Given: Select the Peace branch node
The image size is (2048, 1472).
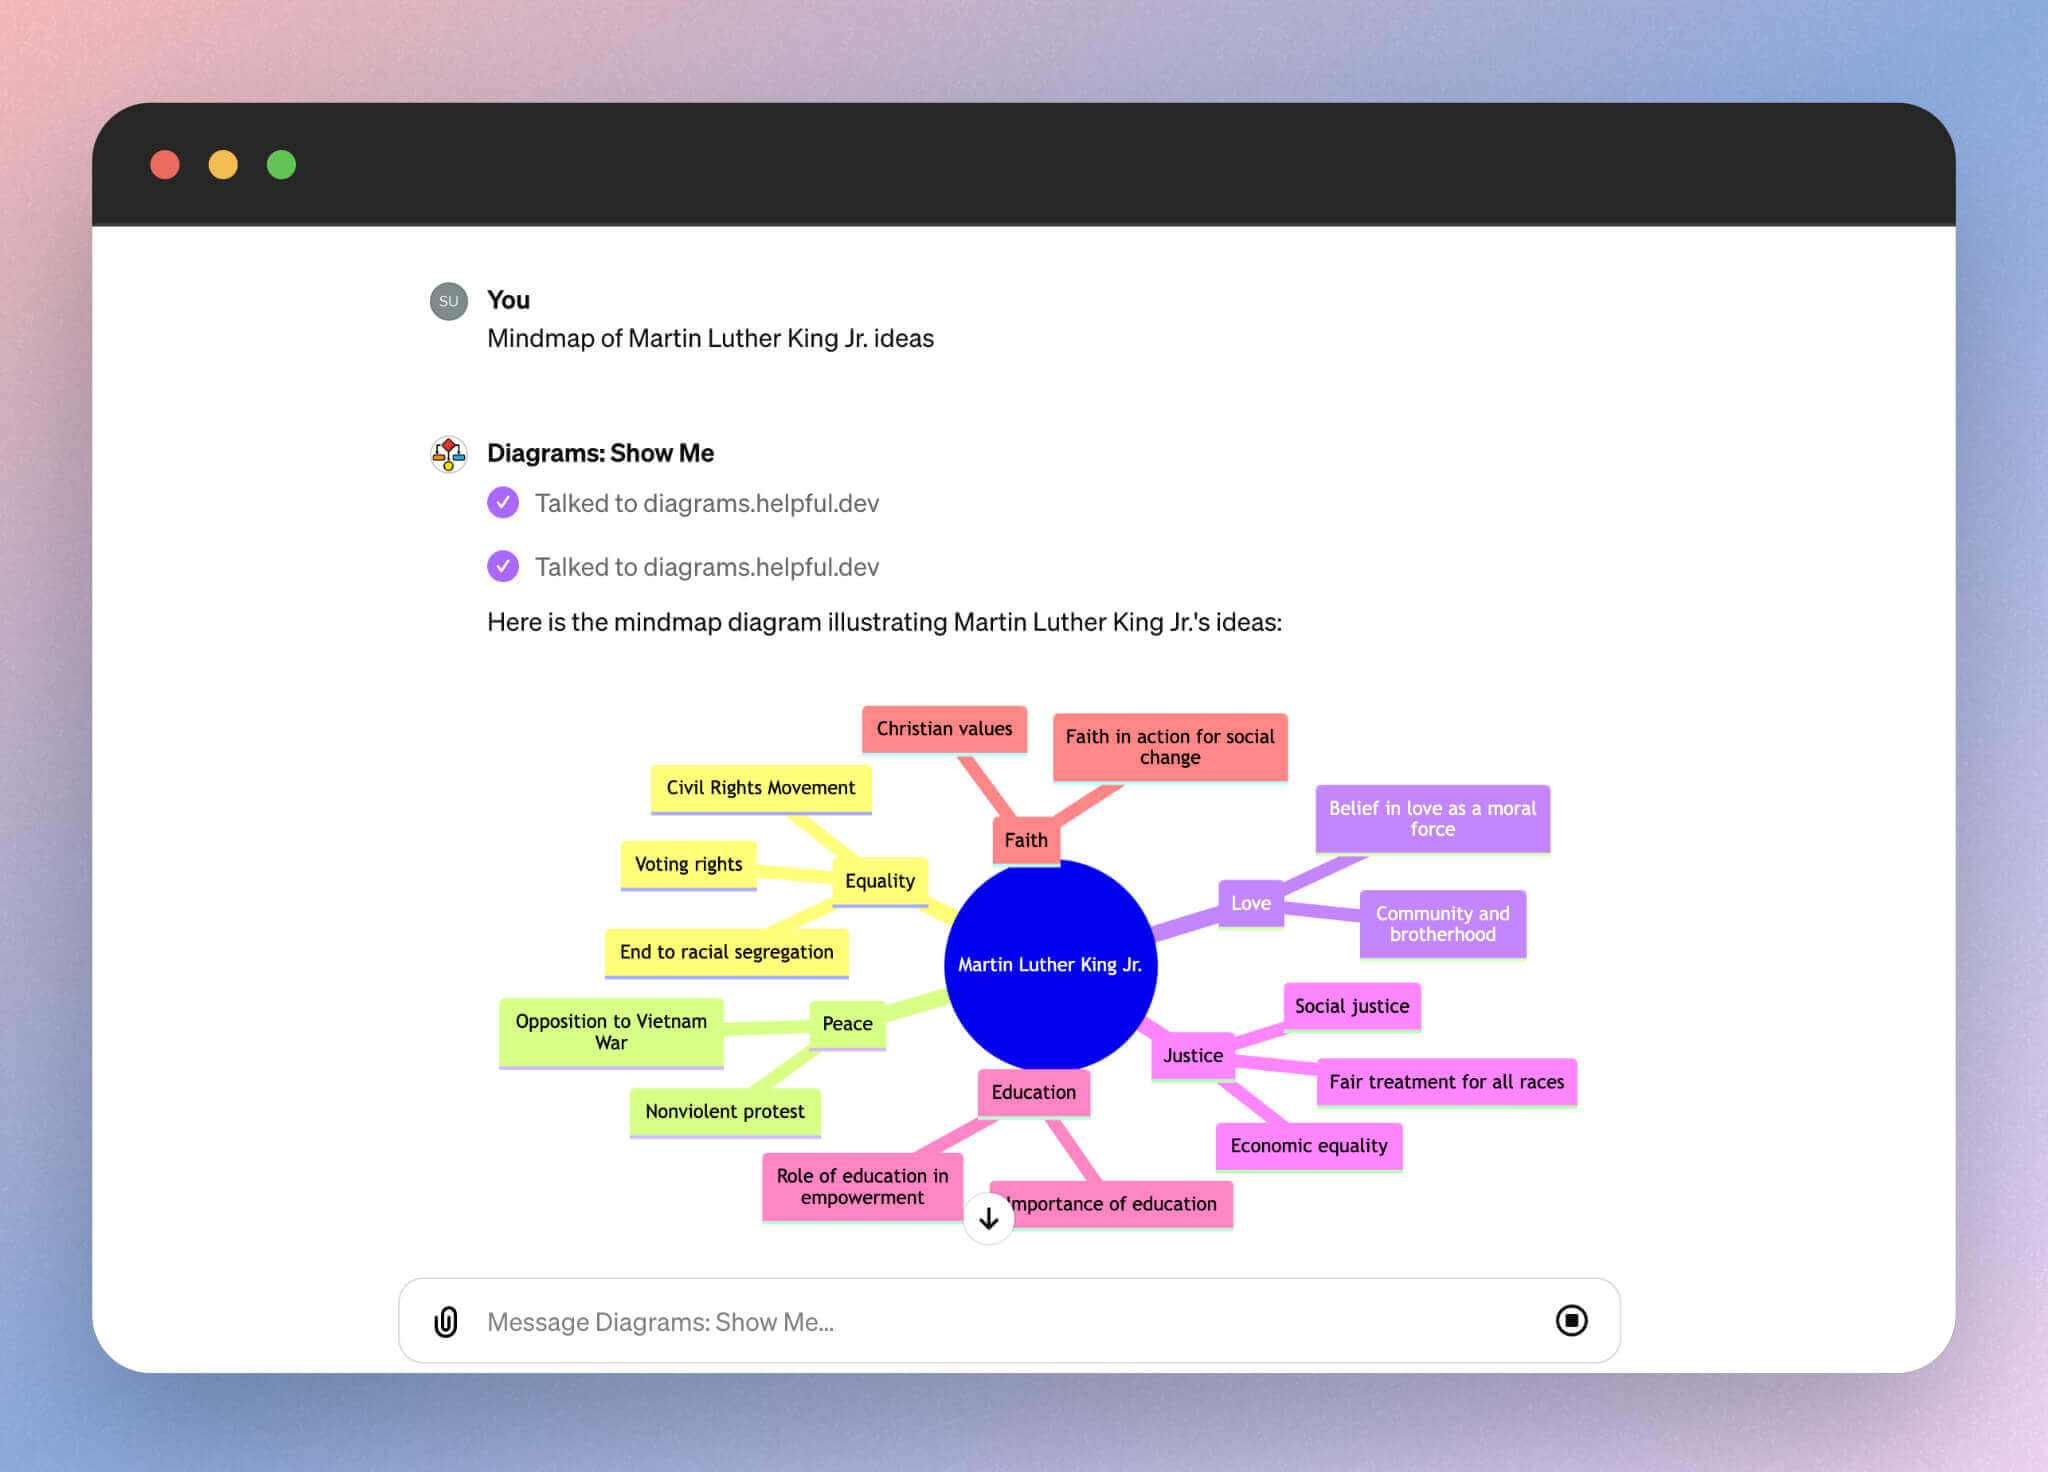Looking at the screenshot, I should pyautogui.click(x=847, y=1023).
